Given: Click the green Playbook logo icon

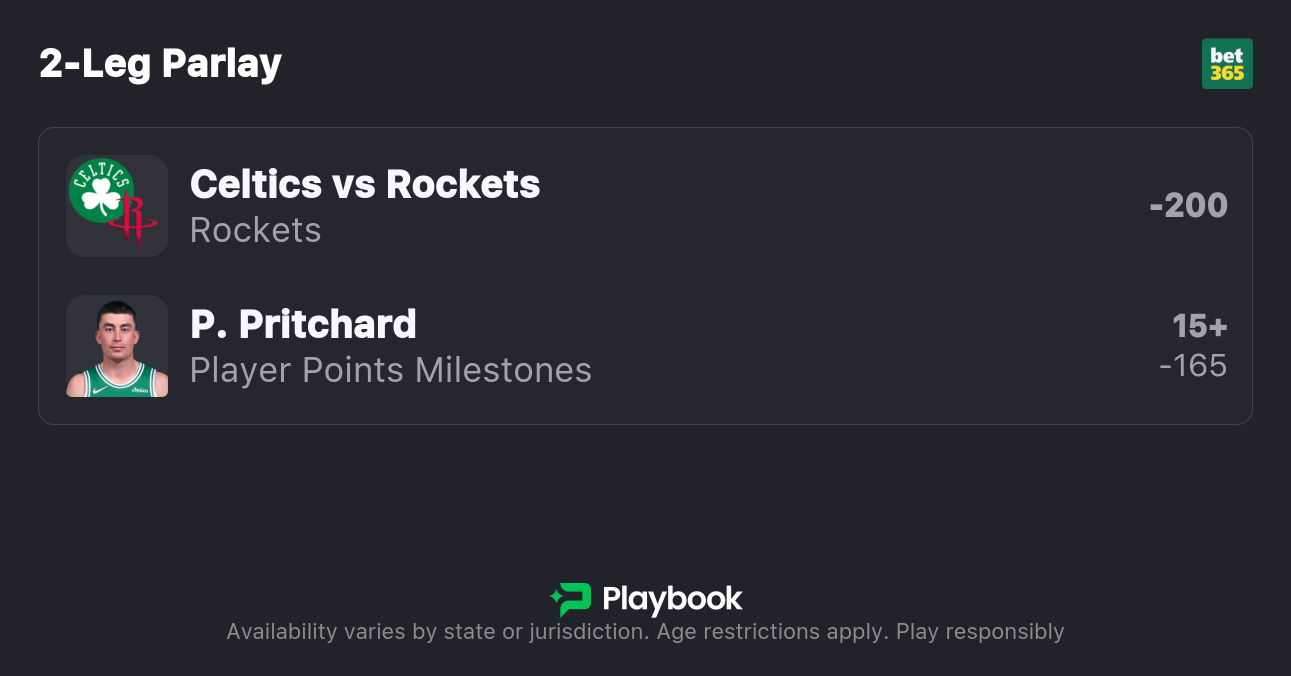Looking at the screenshot, I should [570, 599].
